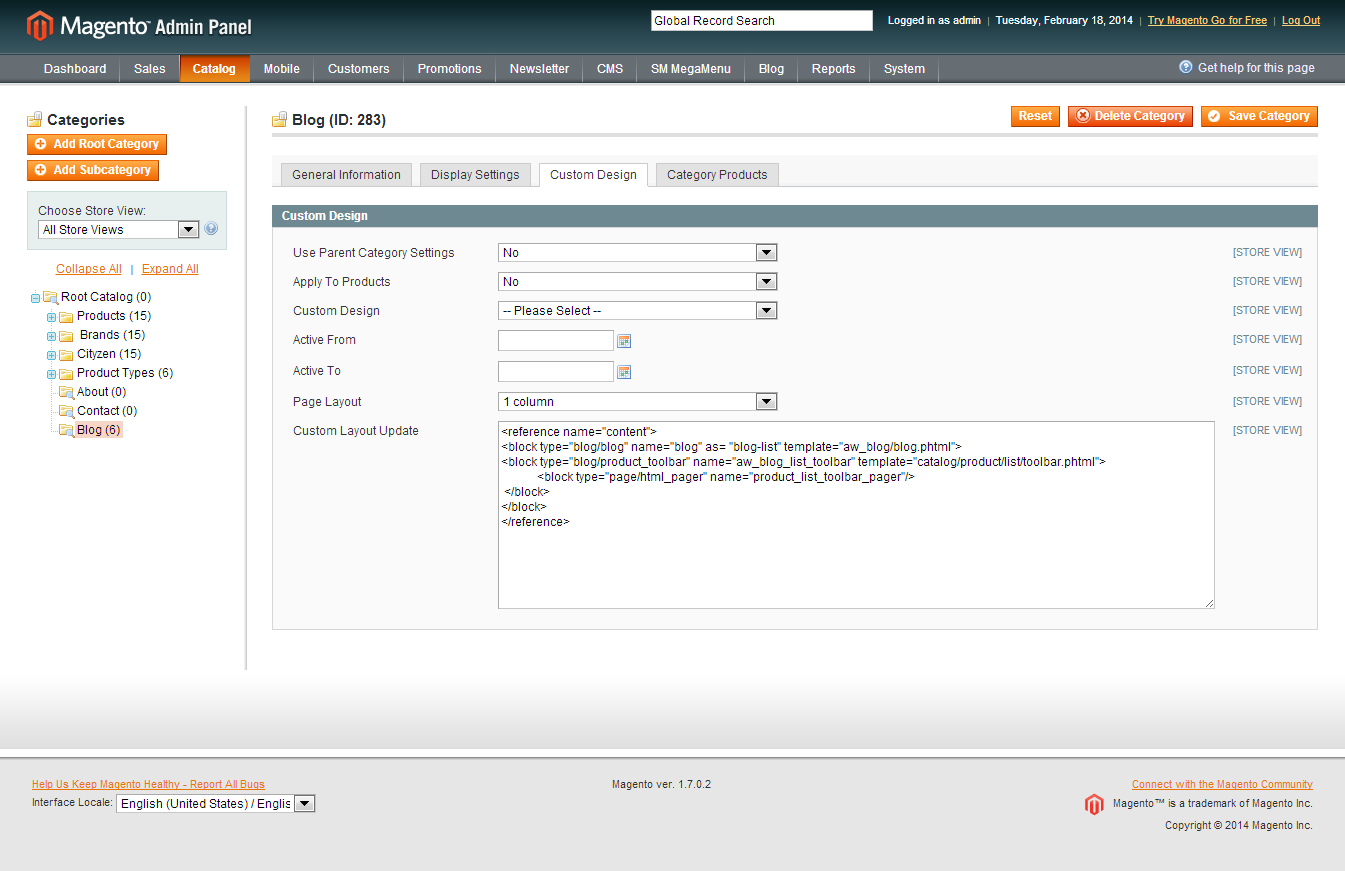Click the 'Tuesday, February 18, 2014' date text

pyautogui.click(x=1064, y=21)
